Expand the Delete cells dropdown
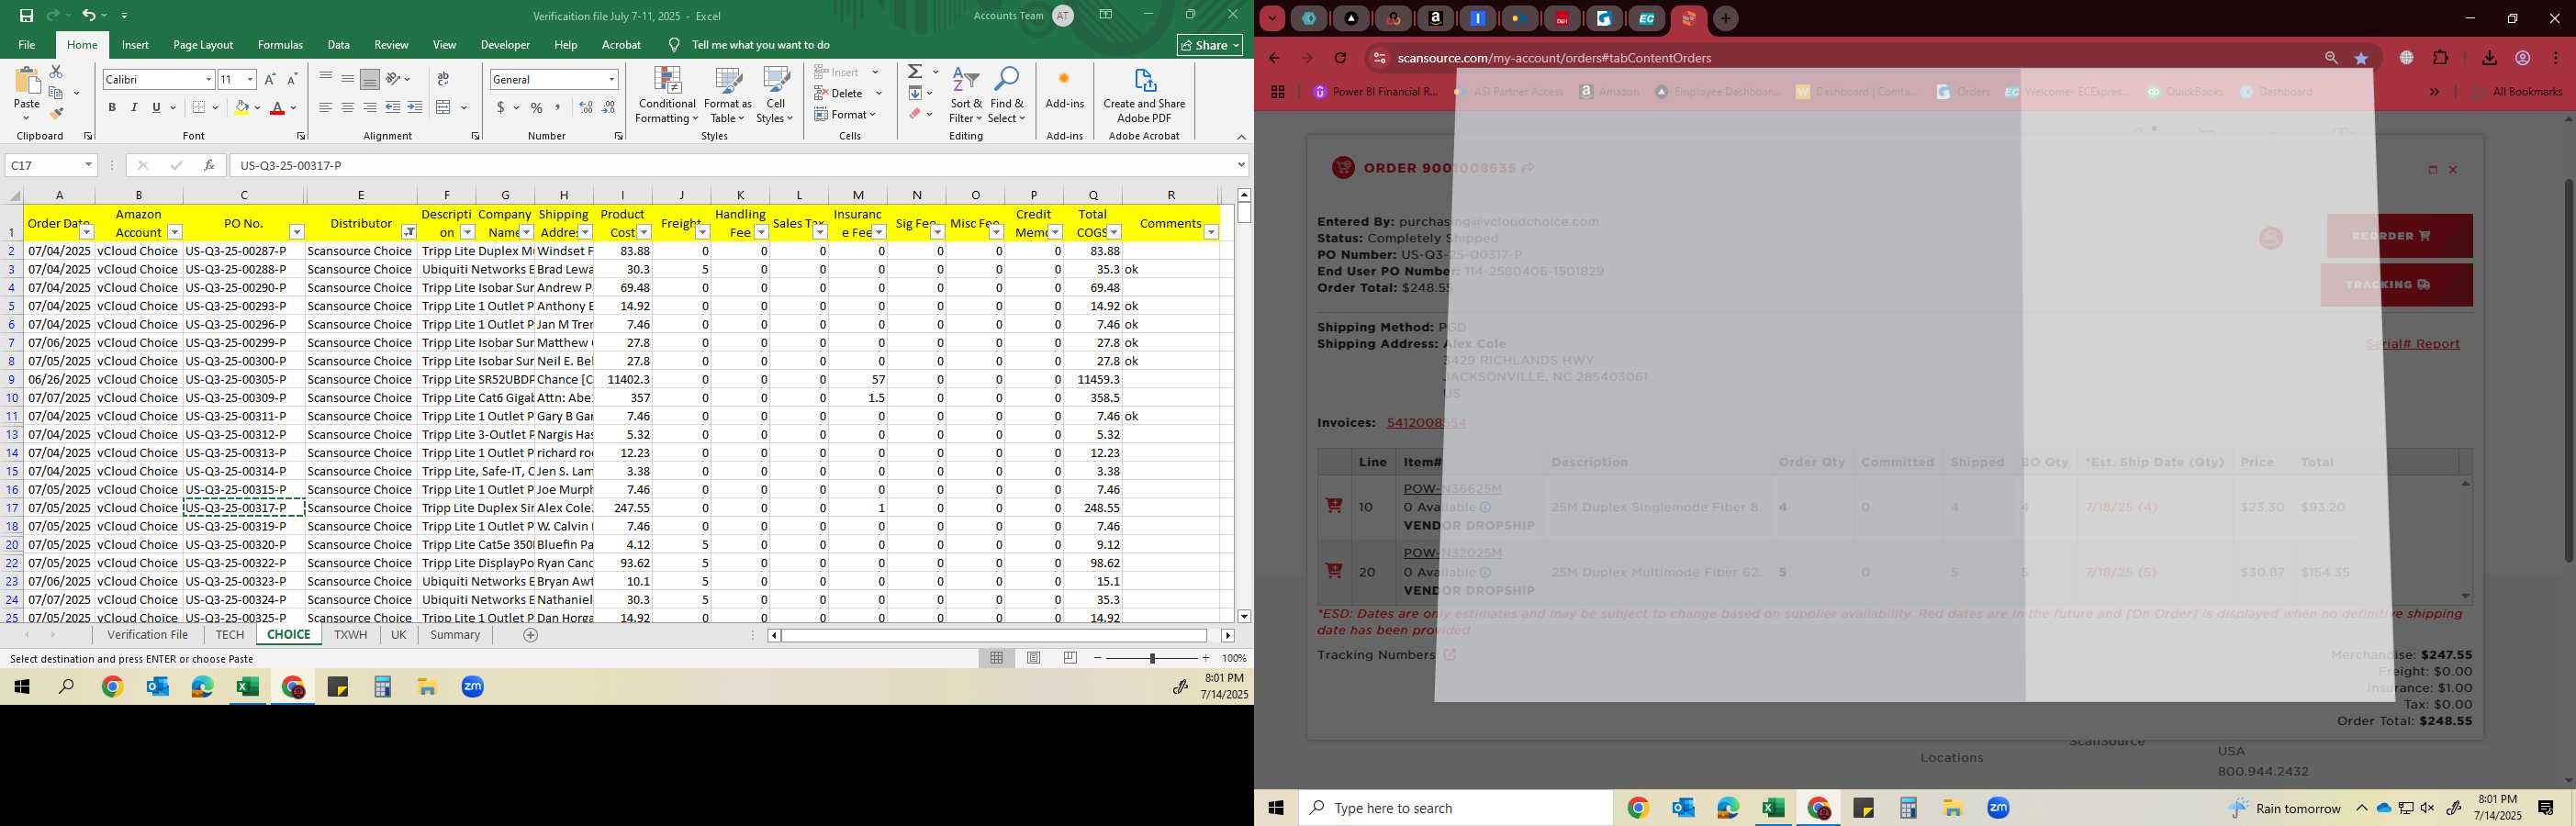This screenshot has height=826, width=2576. pos(879,93)
